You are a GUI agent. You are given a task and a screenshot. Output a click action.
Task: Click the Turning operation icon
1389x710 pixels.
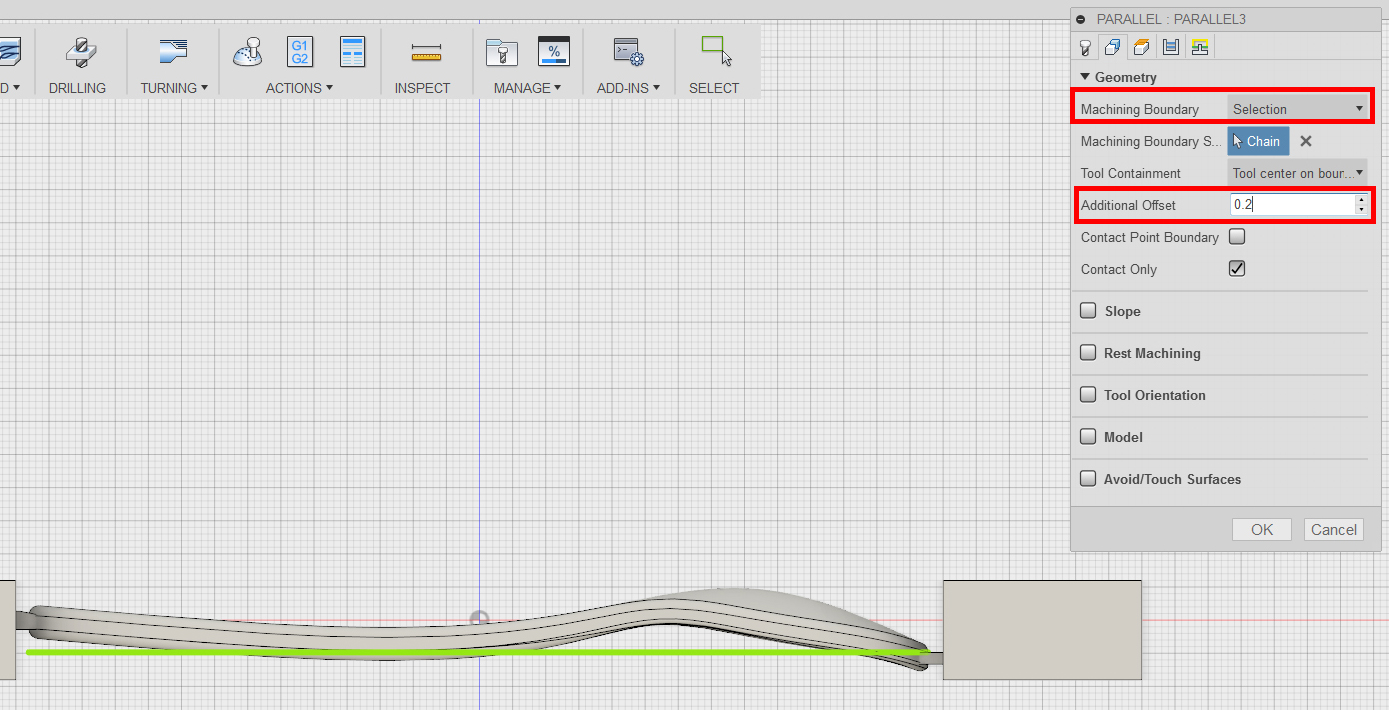tap(174, 51)
